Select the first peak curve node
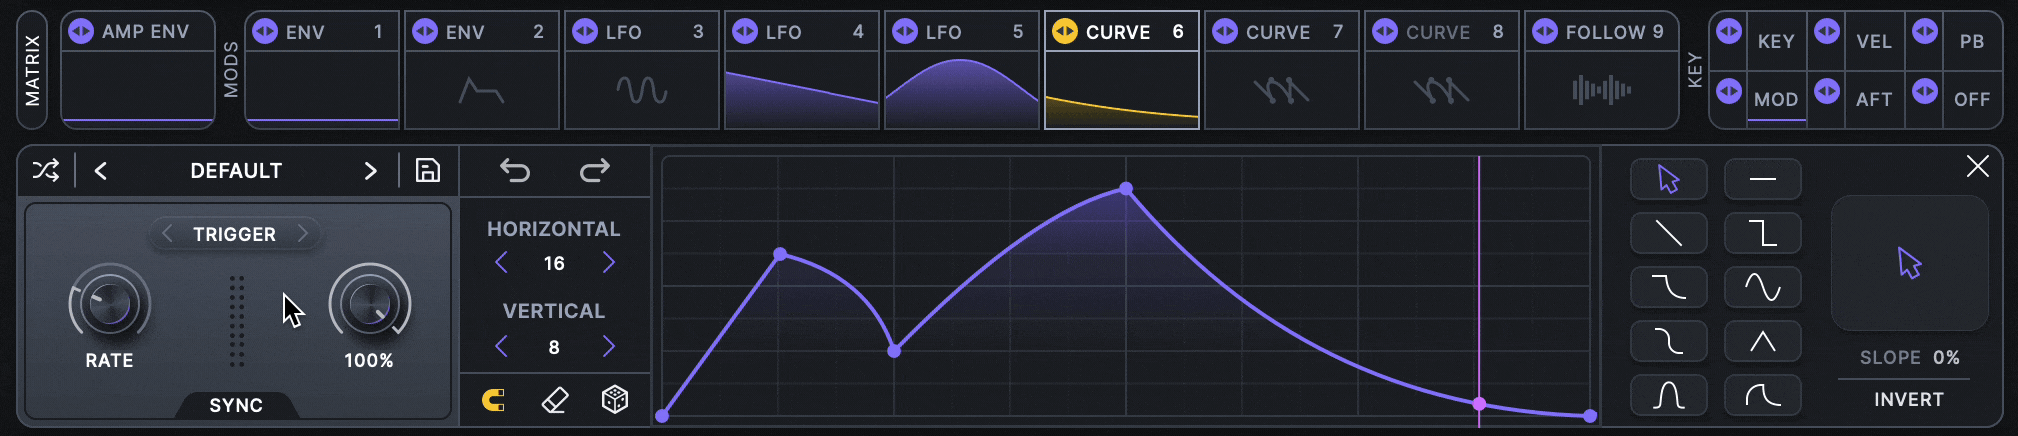This screenshot has width=2018, height=436. point(780,254)
